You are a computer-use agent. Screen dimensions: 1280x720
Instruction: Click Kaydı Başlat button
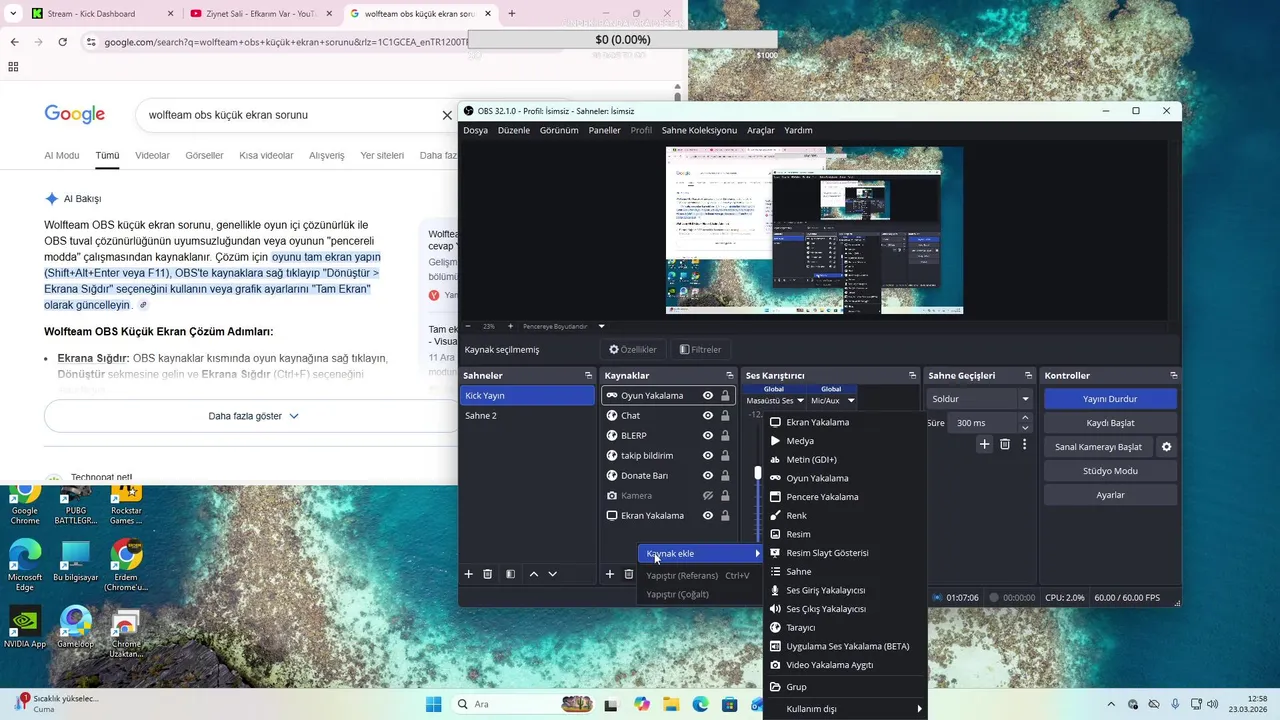click(1110, 423)
